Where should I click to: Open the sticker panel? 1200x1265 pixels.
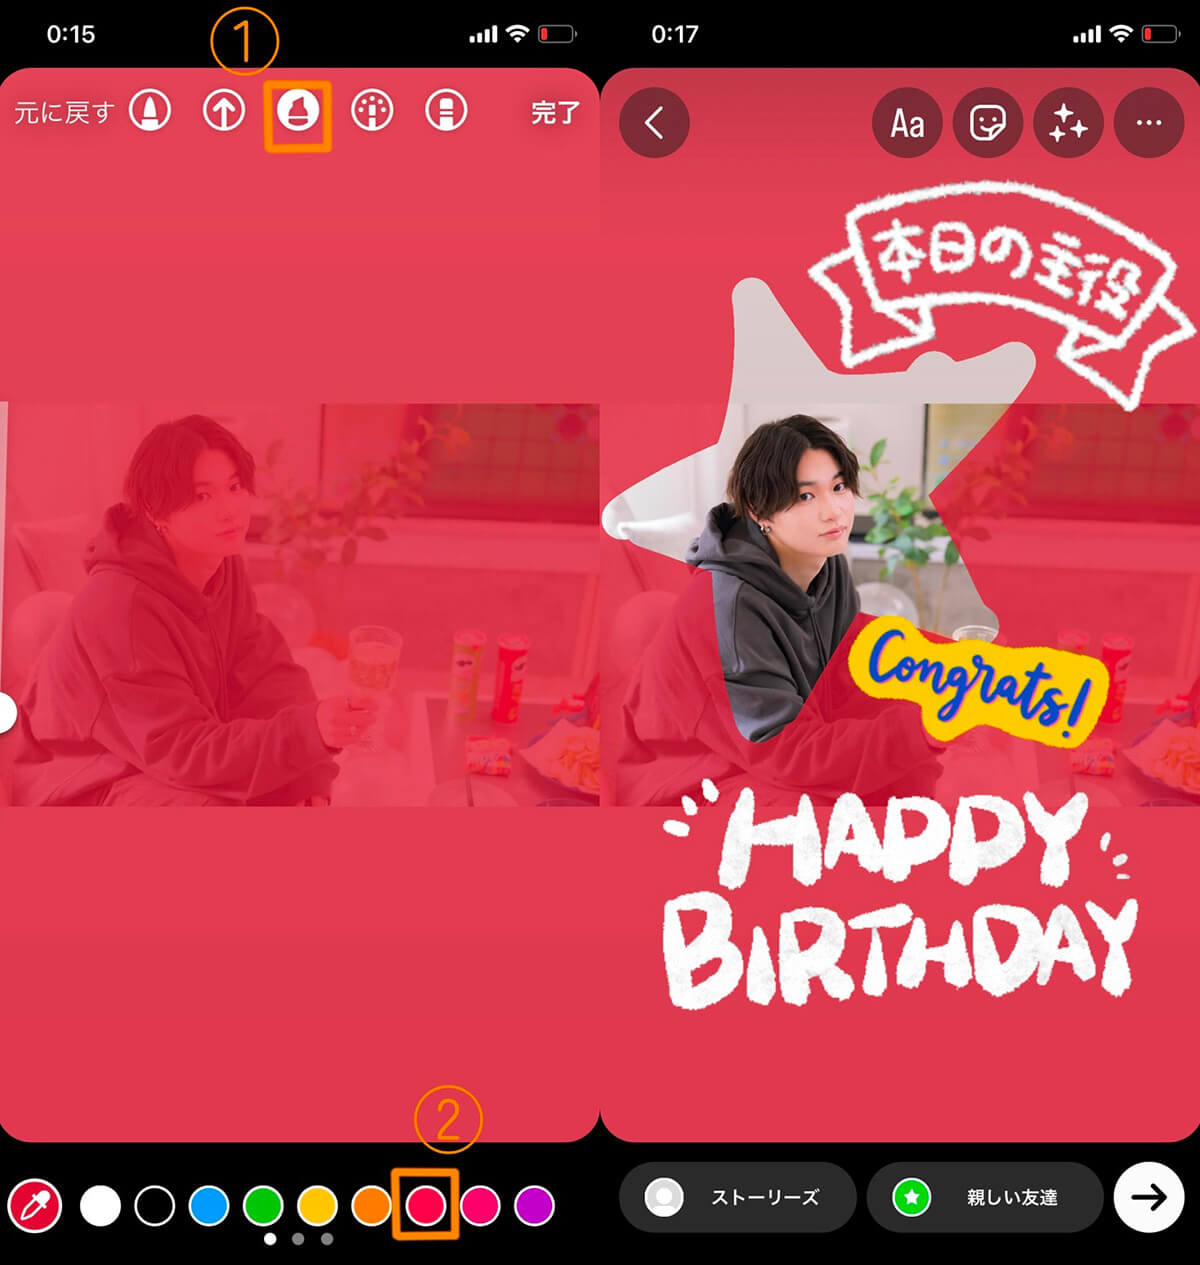point(988,123)
